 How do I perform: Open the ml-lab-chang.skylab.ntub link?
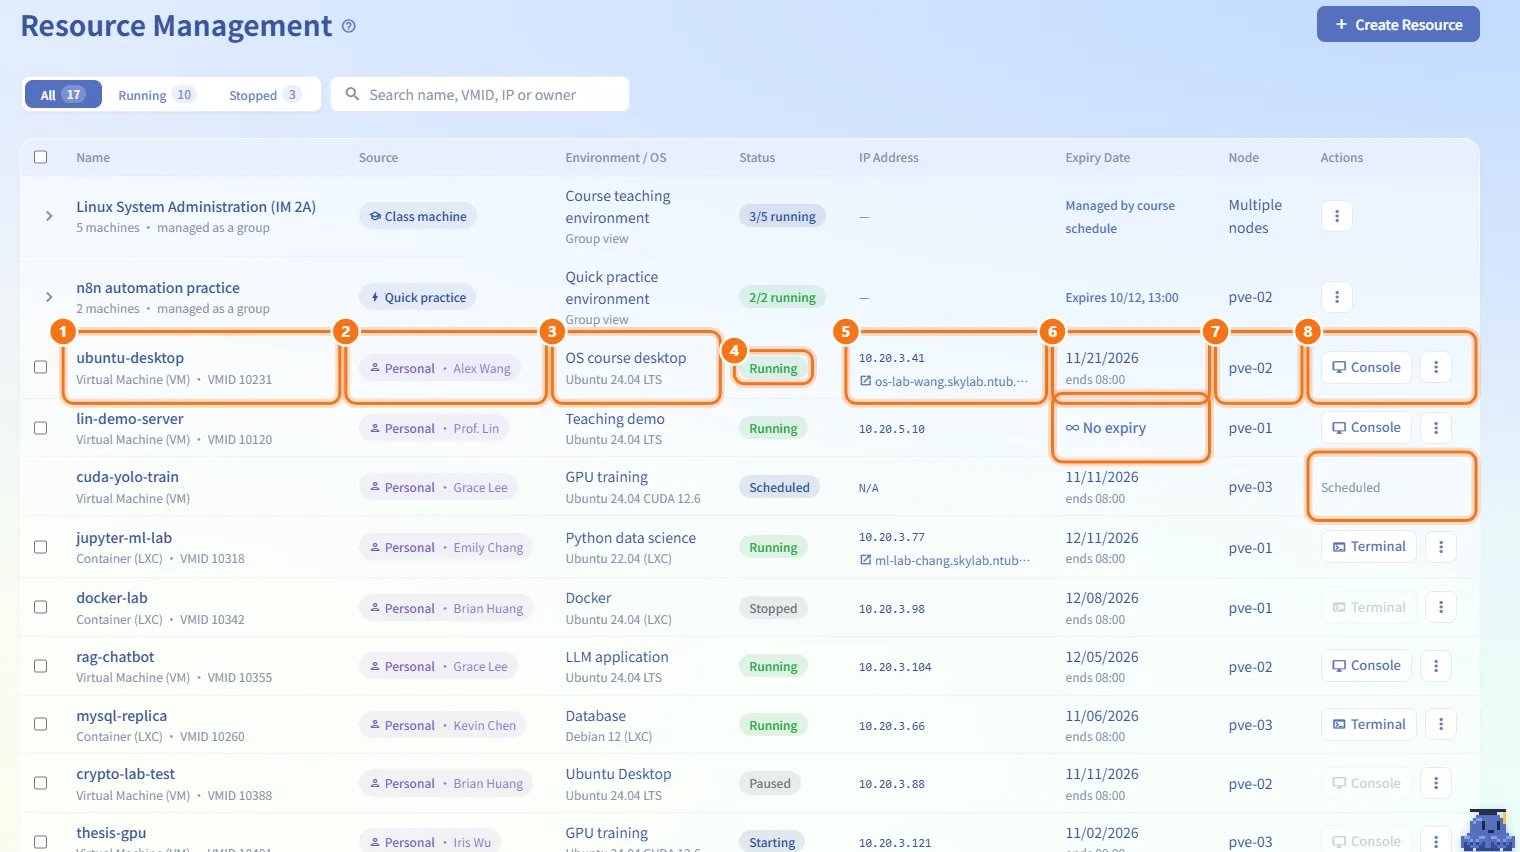pos(944,560)
